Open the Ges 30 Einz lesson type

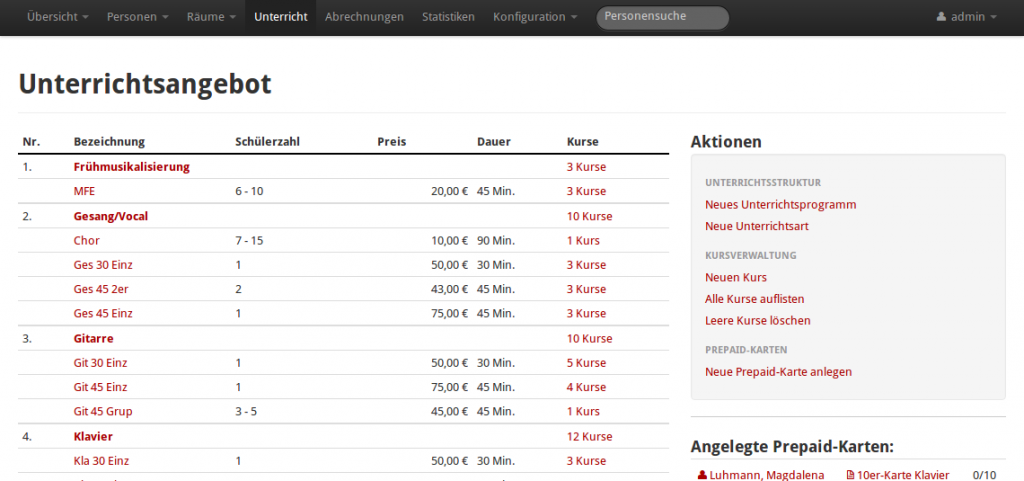pyautogui.click(x=103, y=265)
